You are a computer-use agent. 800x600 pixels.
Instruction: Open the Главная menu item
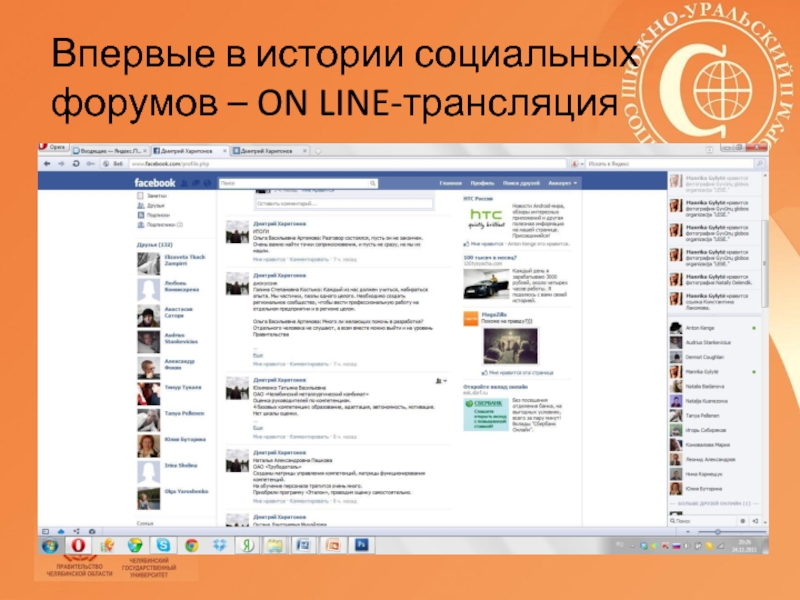pos(451,183)
